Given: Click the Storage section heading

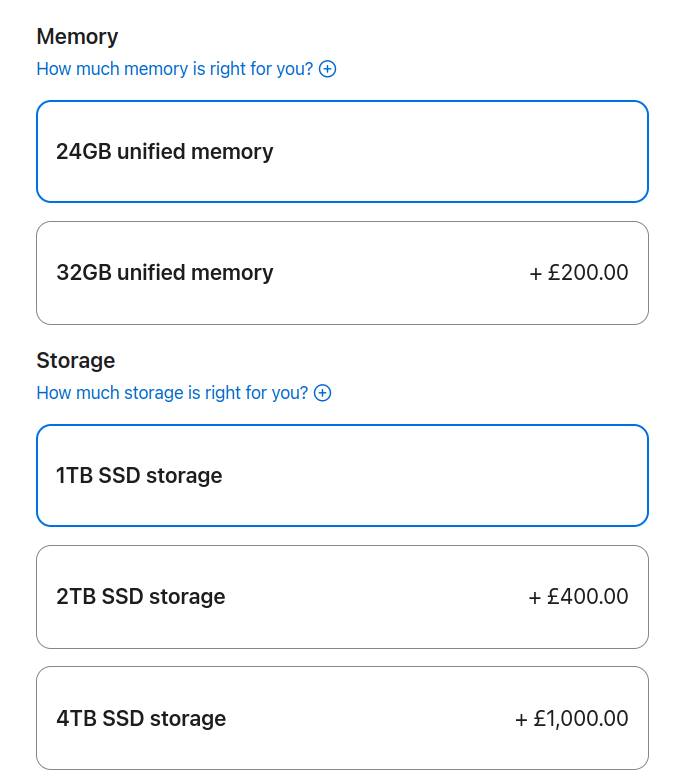Looking at the screenshot, I should point(76,360).
